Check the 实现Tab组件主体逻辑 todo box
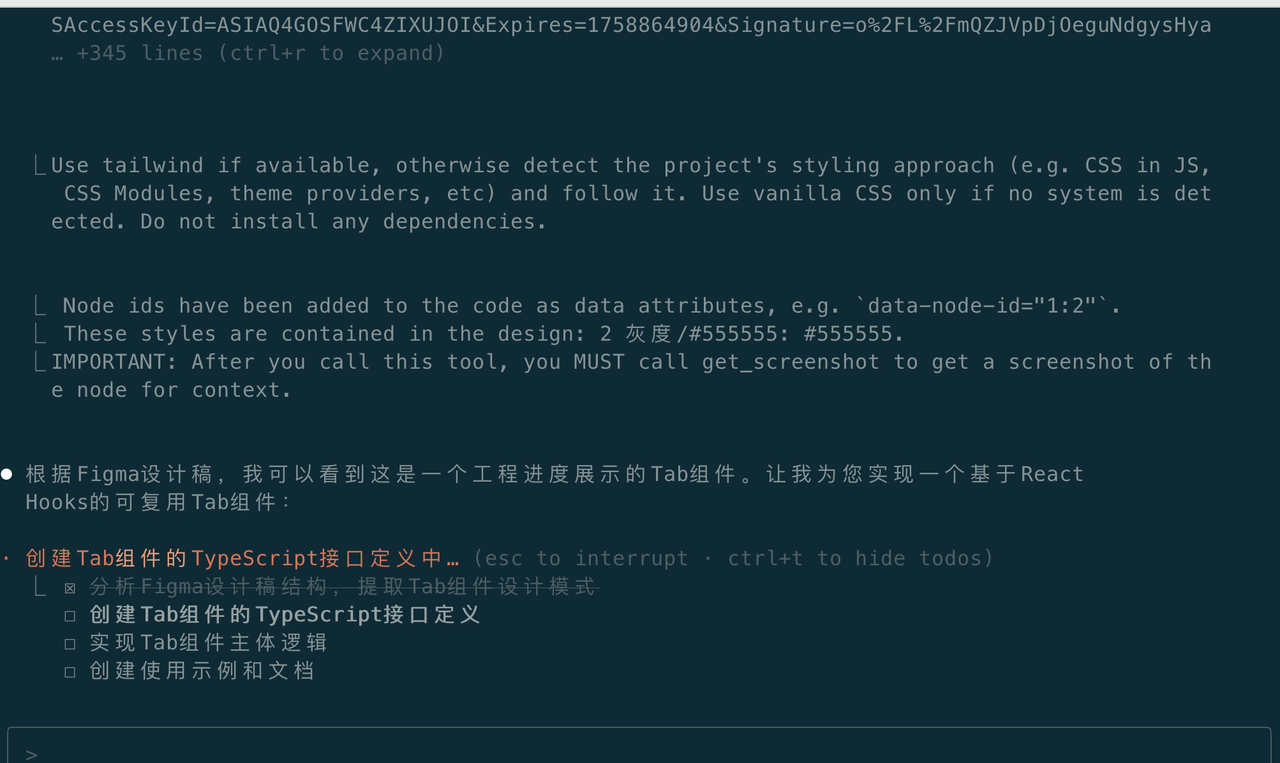1280x763 pixels. point(70,644)
